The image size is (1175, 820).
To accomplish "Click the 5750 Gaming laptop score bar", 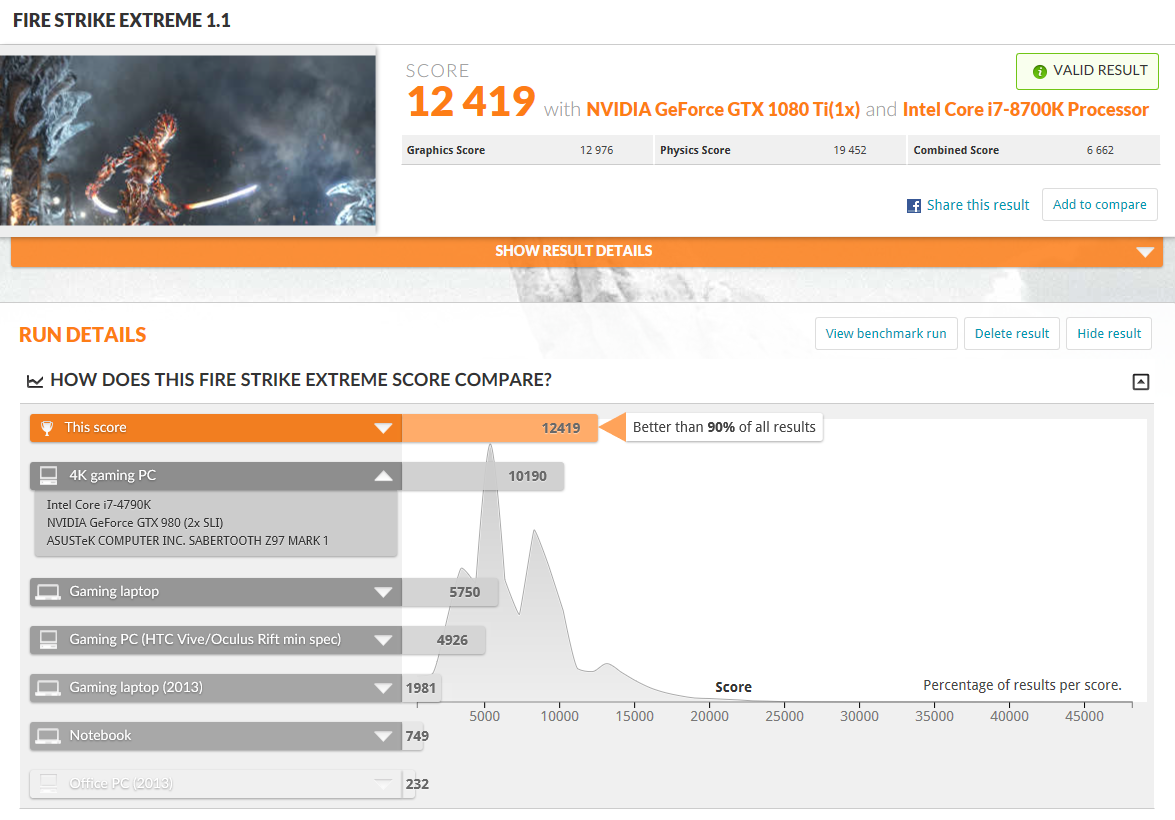I will pyautogui.click(x=451, y=592).
